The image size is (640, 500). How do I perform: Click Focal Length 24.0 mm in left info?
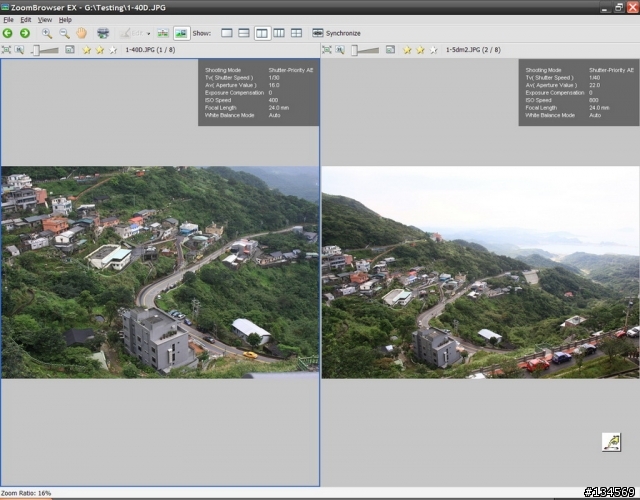279,108
